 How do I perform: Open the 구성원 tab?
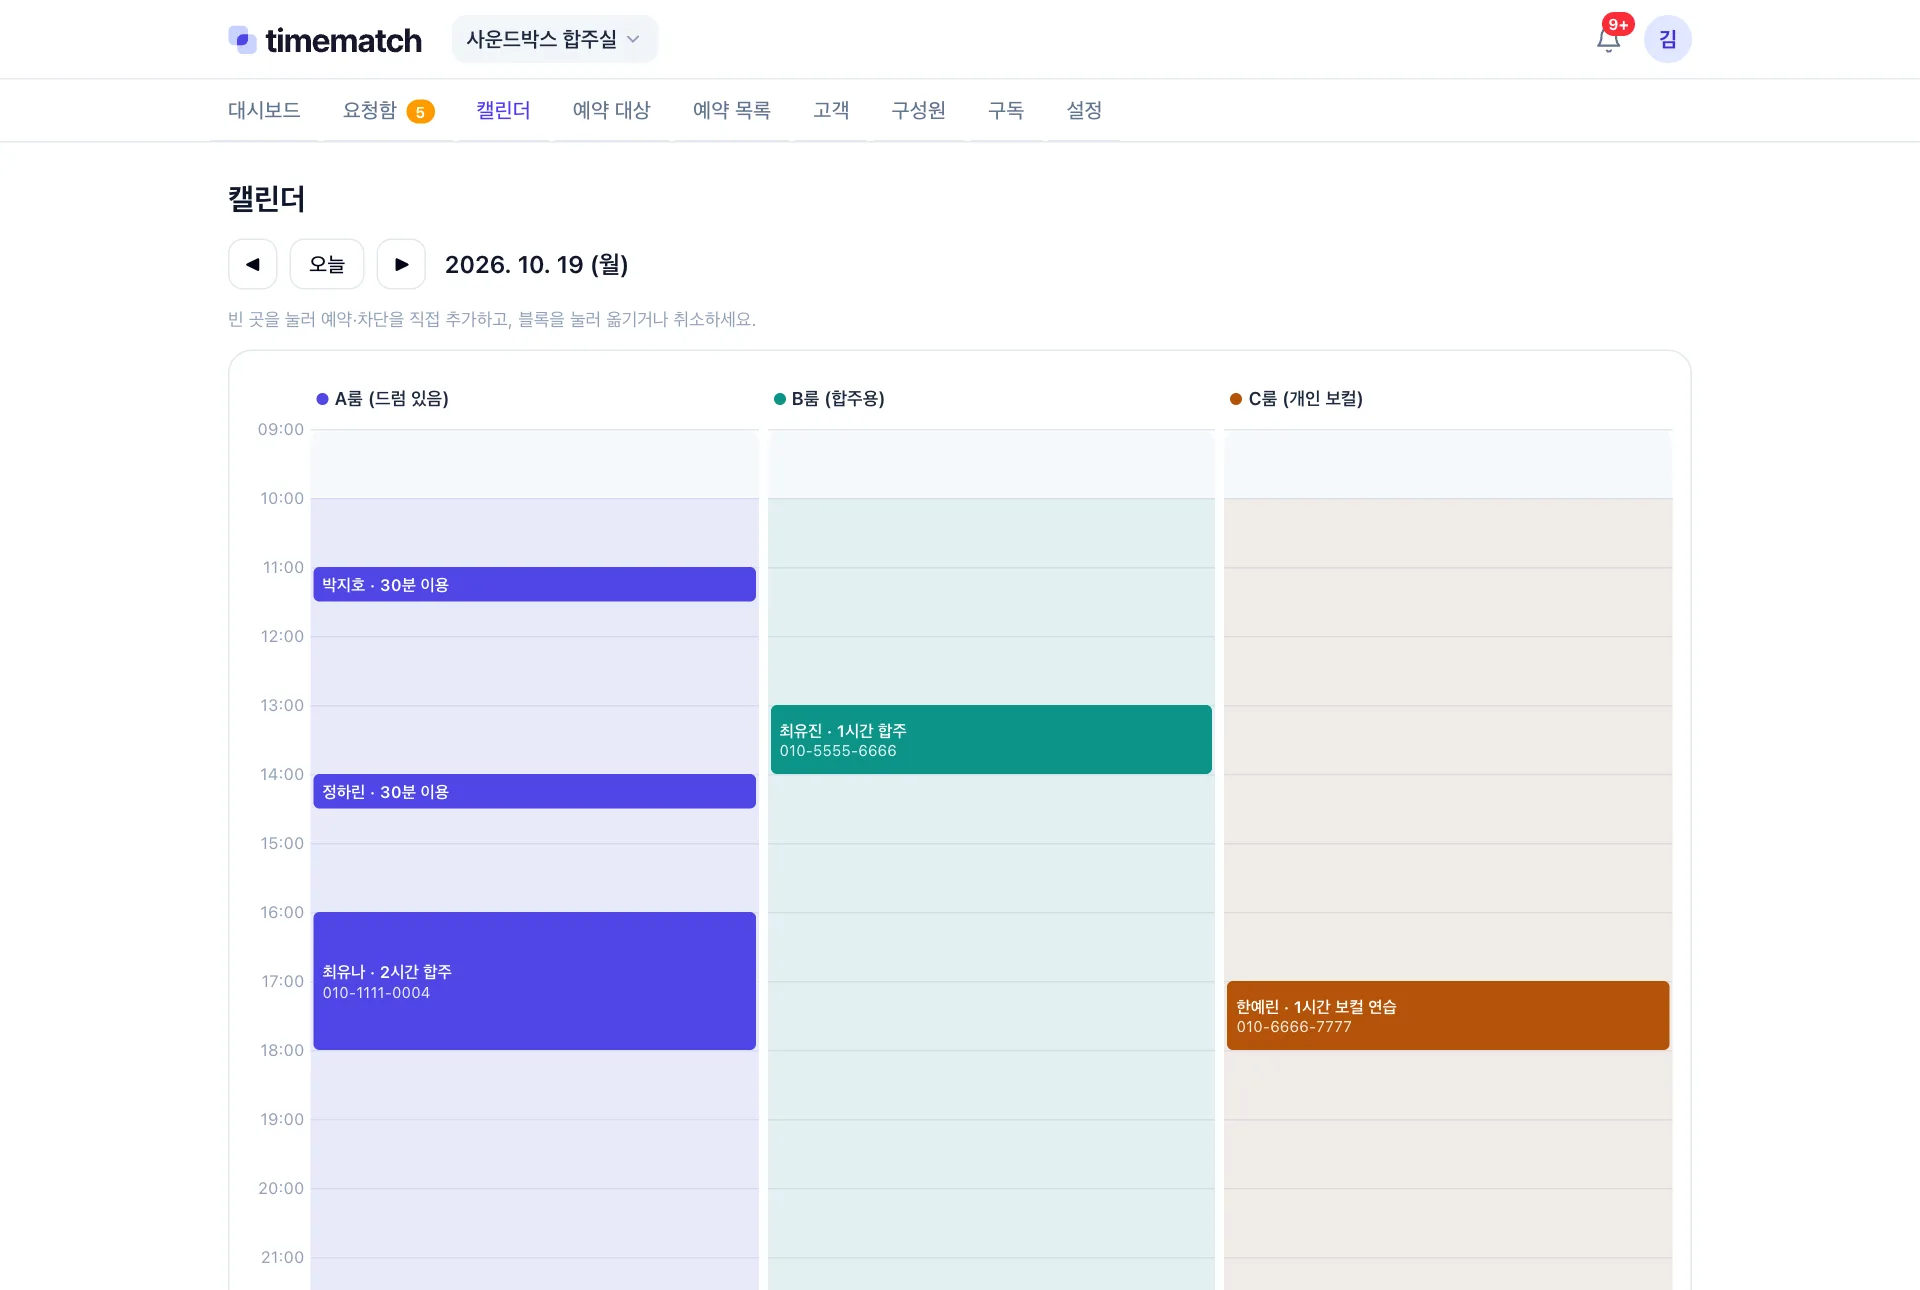point(918,110)
